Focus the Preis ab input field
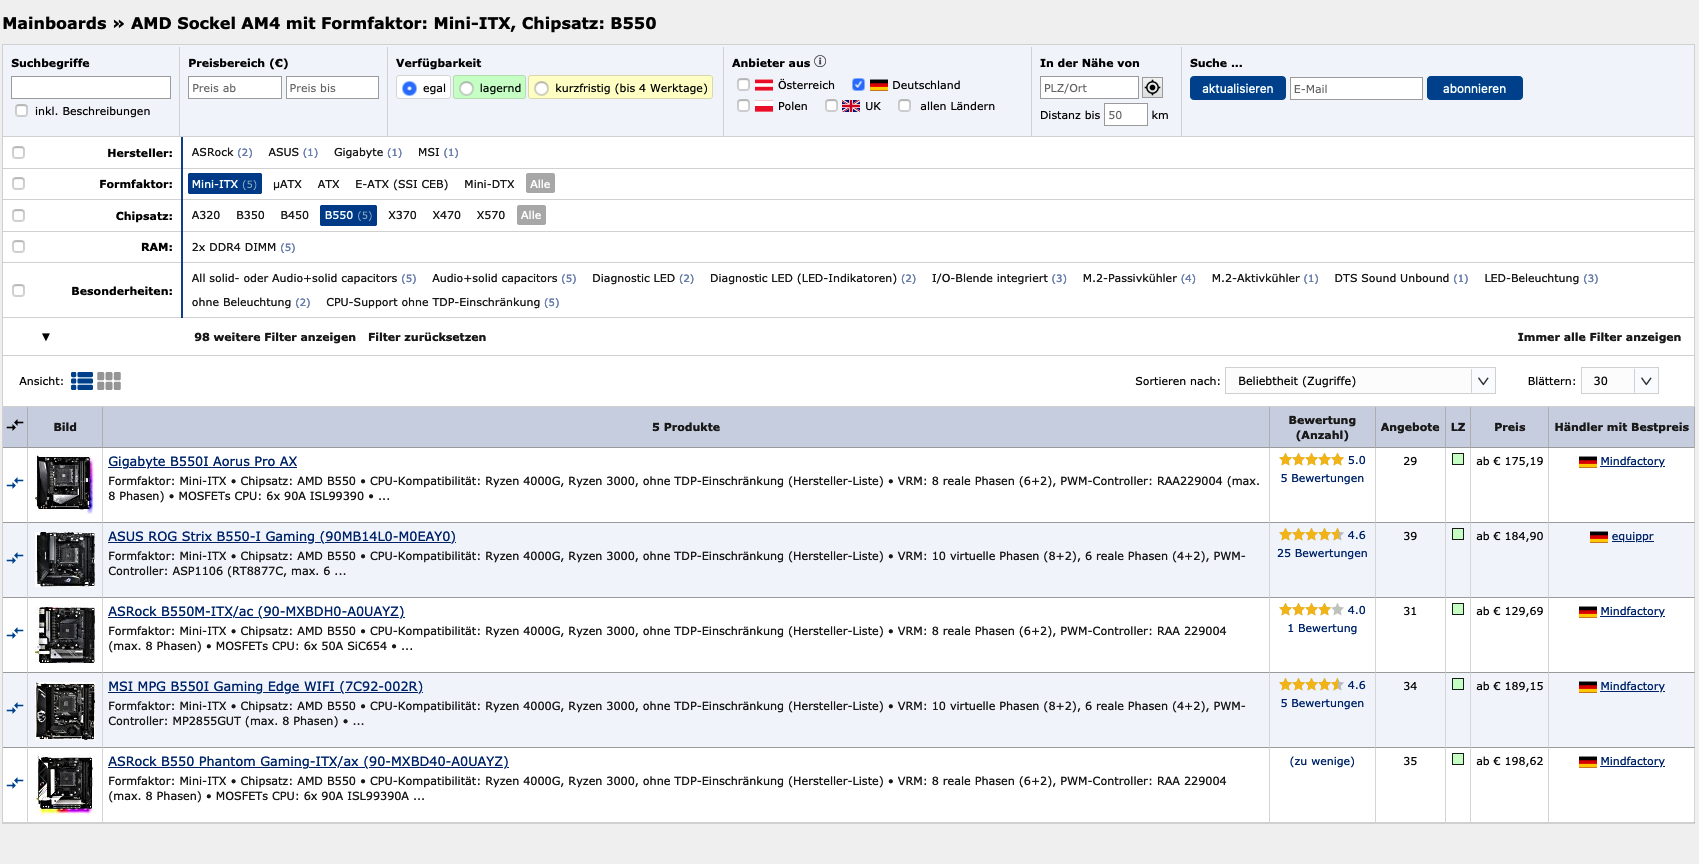This screenshot has height=864, width=1699. pos(235,88)
